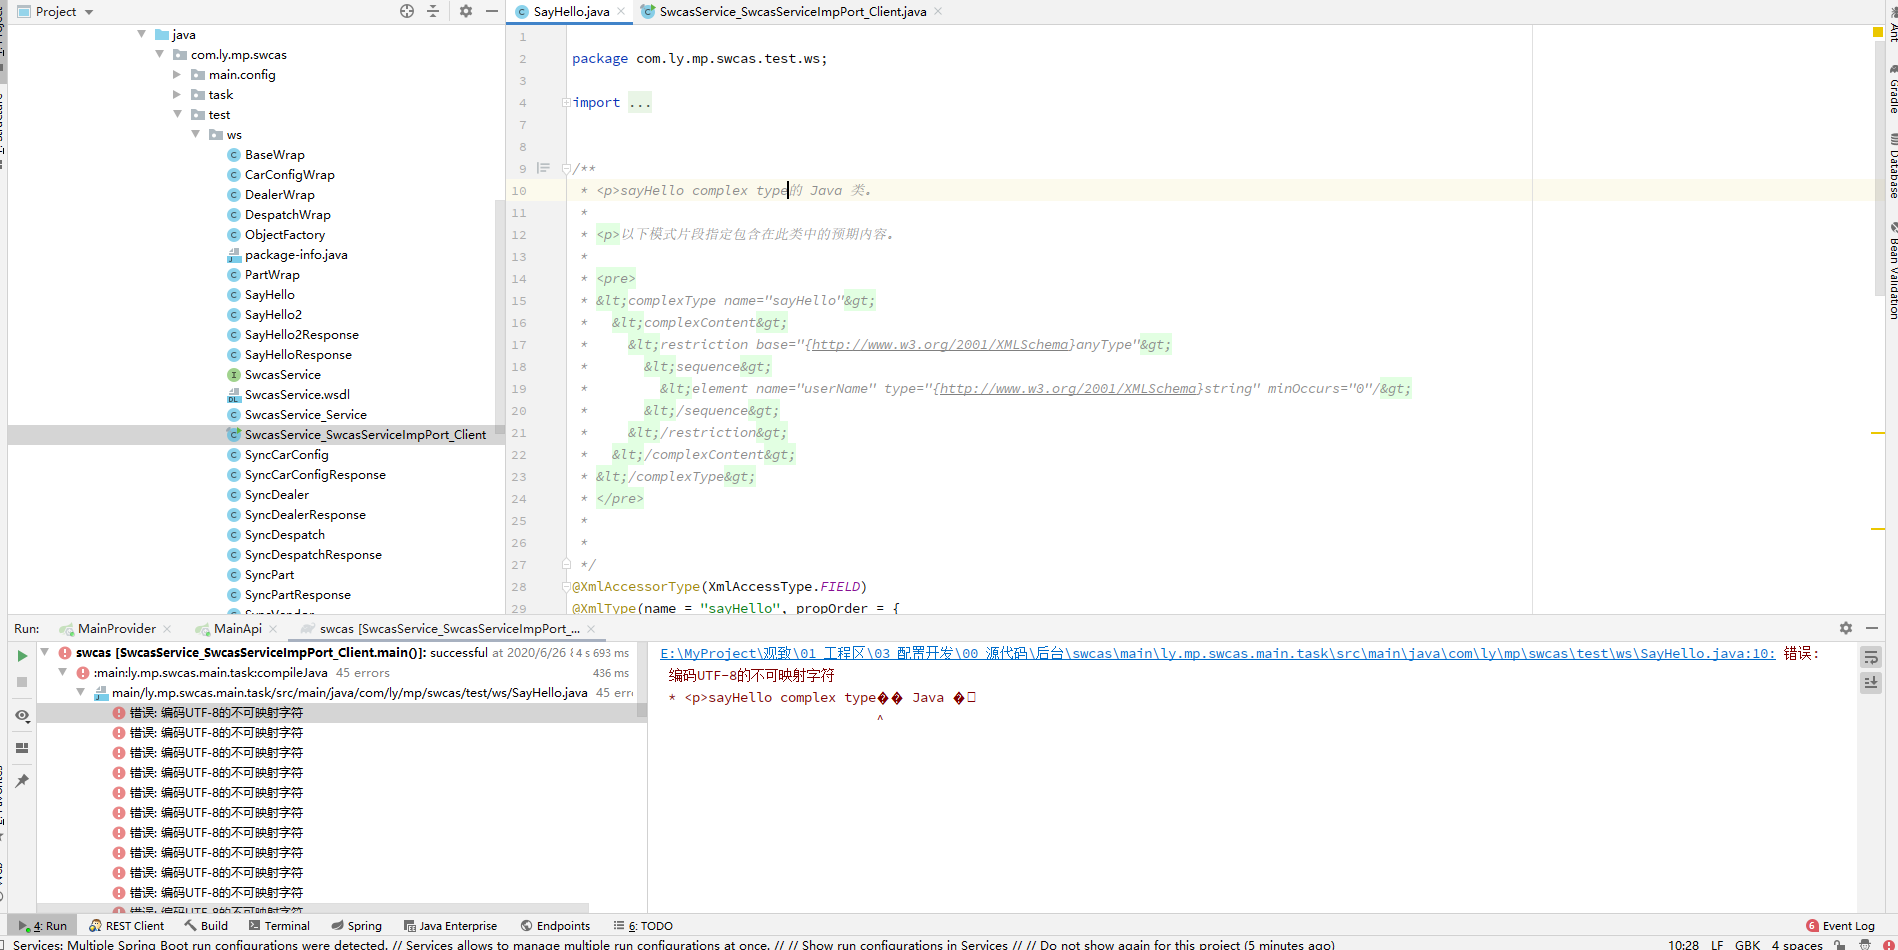
Task: Toggle the pin tab icon in the Run toolbar
Action: [22, 781]
